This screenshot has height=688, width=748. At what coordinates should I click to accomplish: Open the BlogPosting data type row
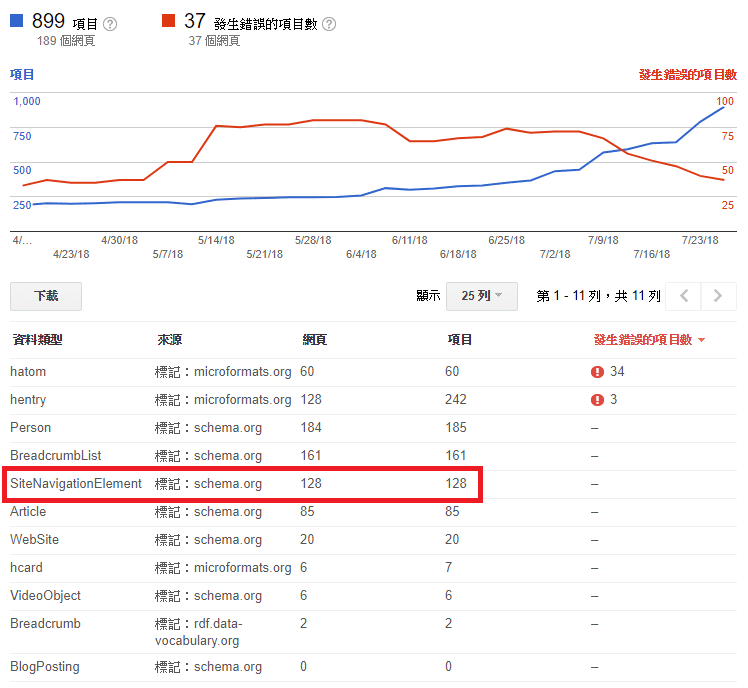(44, 667)
